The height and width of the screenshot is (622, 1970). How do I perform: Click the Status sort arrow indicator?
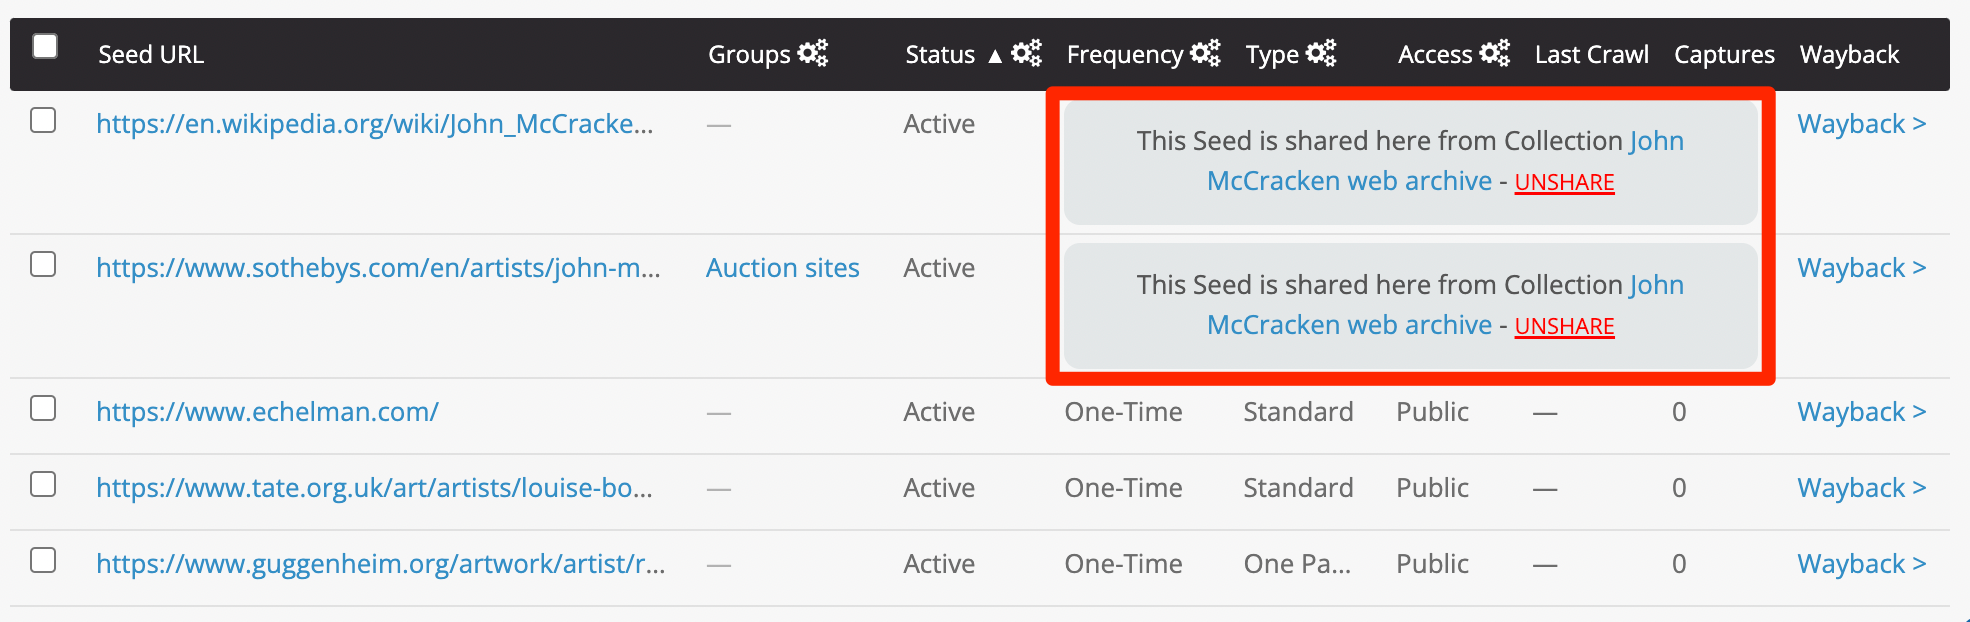pyautogui.click(x=995, y=56)
